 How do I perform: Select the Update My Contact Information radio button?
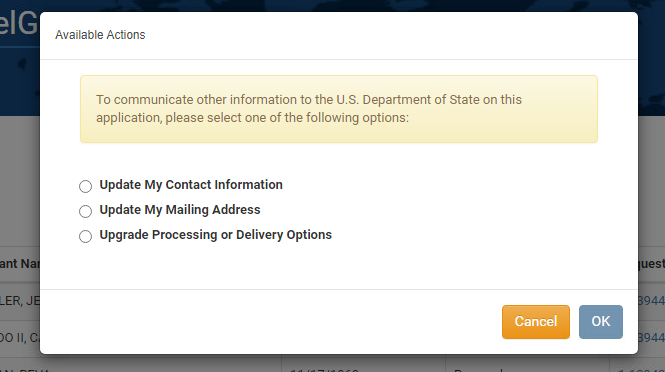point(85,186)
